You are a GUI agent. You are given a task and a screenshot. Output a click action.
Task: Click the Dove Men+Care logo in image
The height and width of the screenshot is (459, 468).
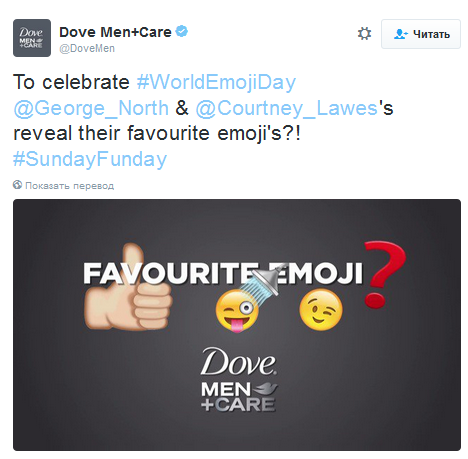(x=239, y=379)
